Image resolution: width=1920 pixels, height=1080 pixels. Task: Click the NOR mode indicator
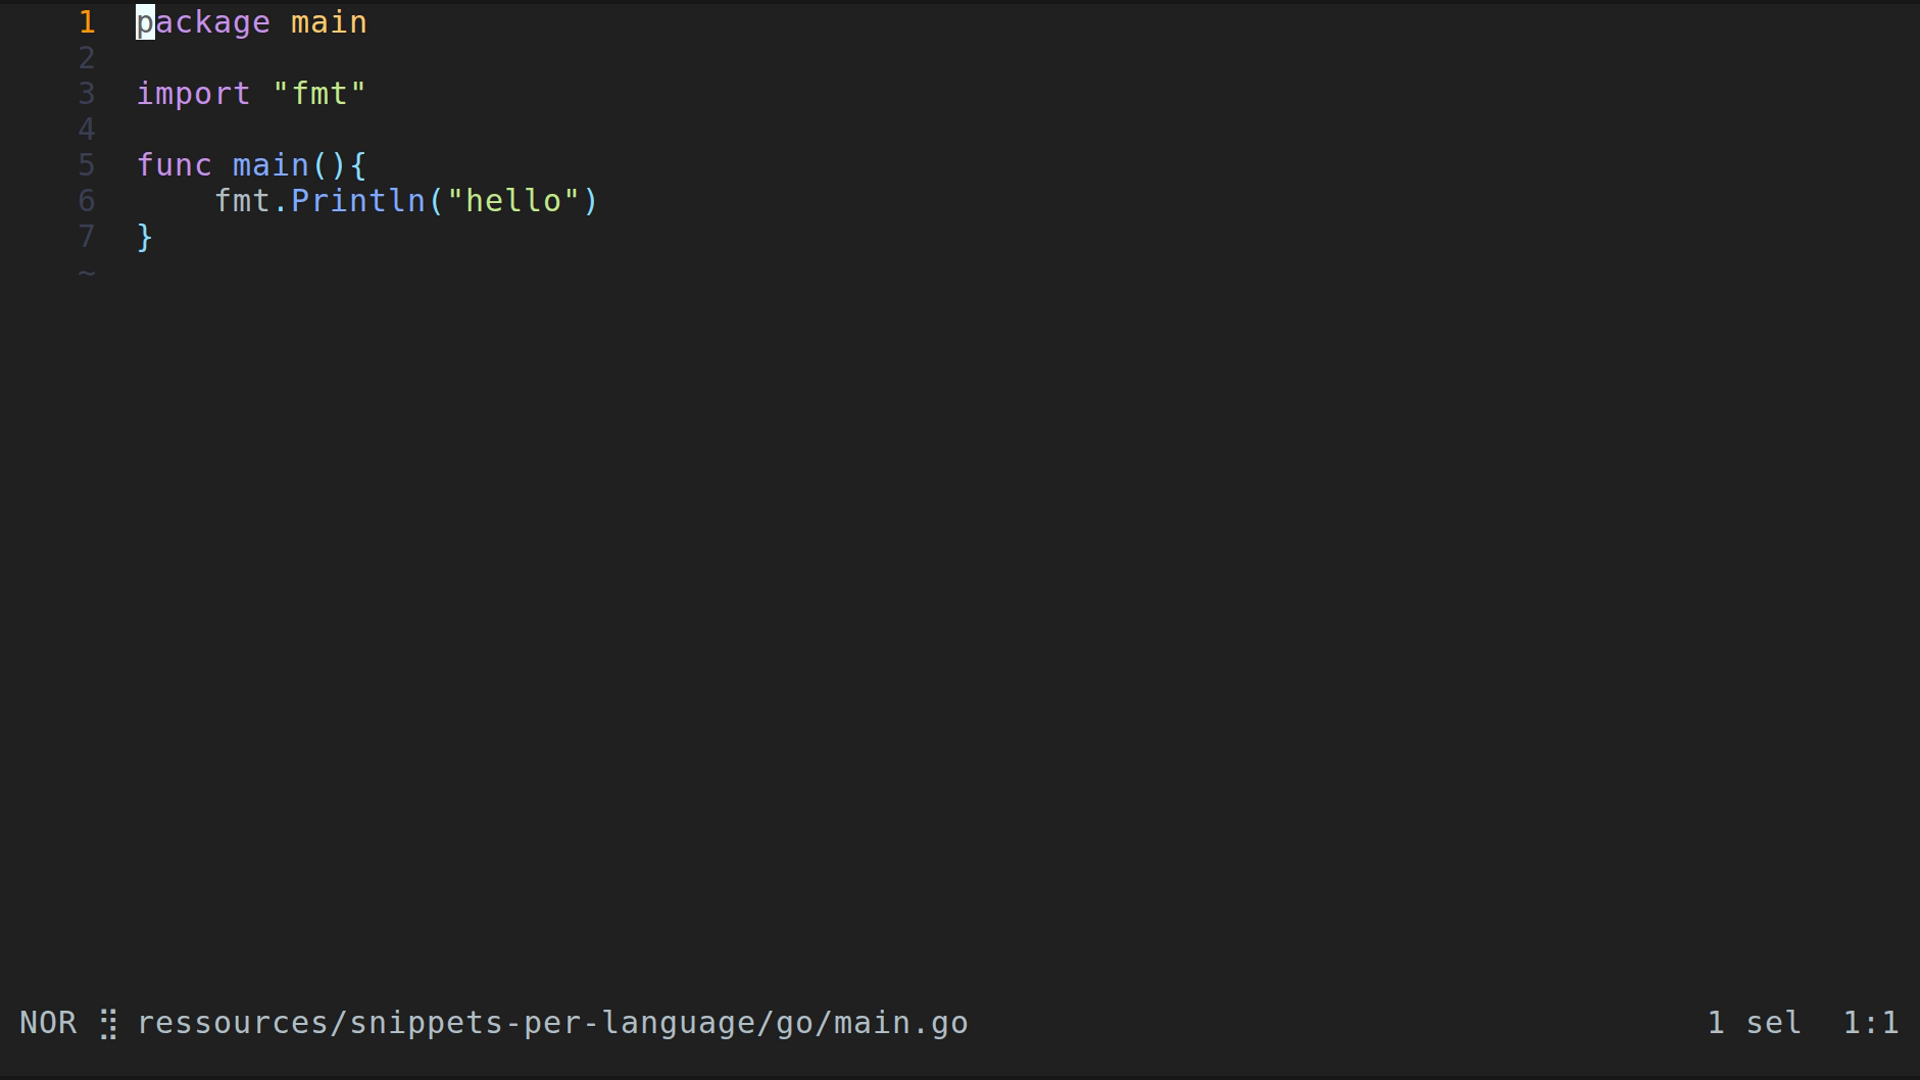pos(48,1023)
